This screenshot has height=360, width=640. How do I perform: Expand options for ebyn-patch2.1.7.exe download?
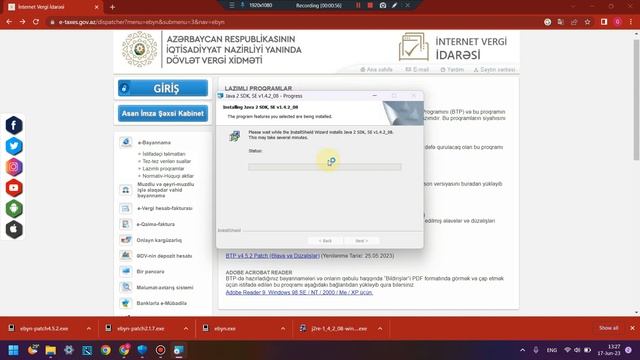[x=186, y=329]
